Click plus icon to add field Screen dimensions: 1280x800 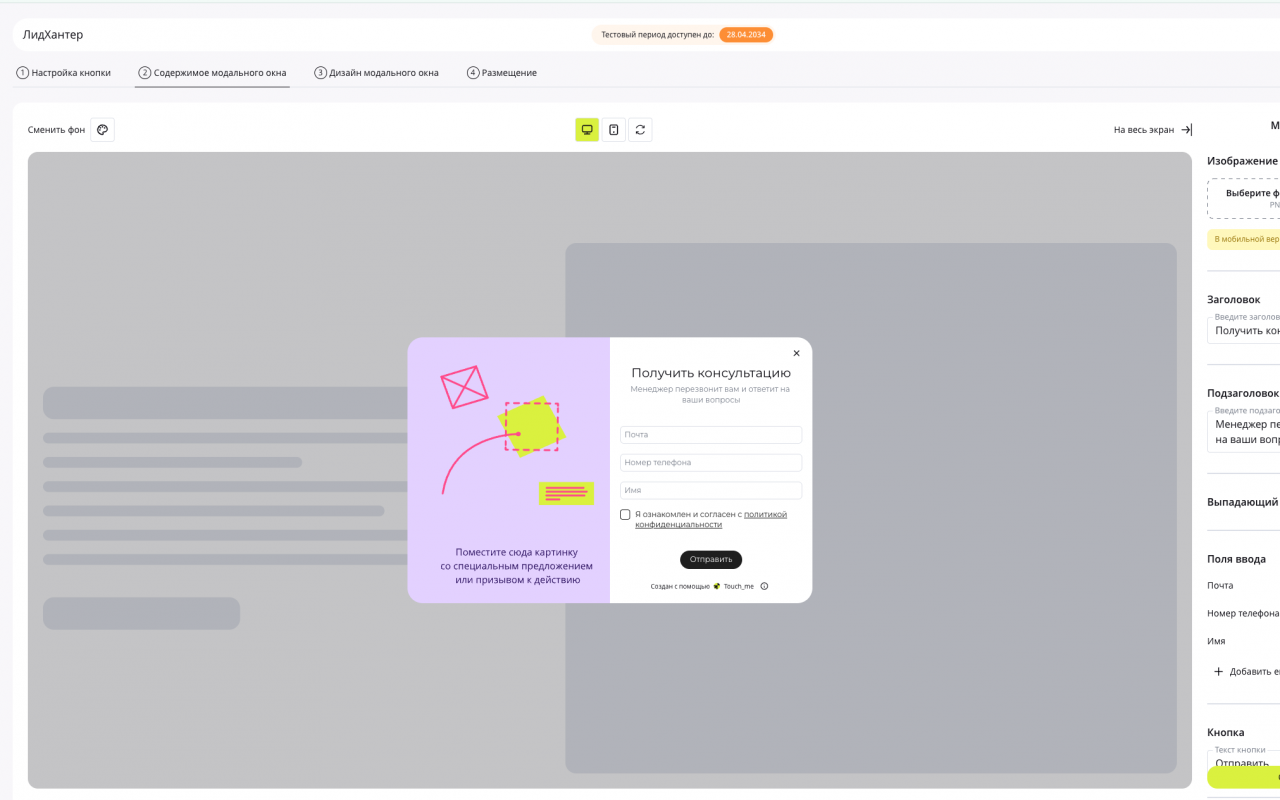(1218, 671)
